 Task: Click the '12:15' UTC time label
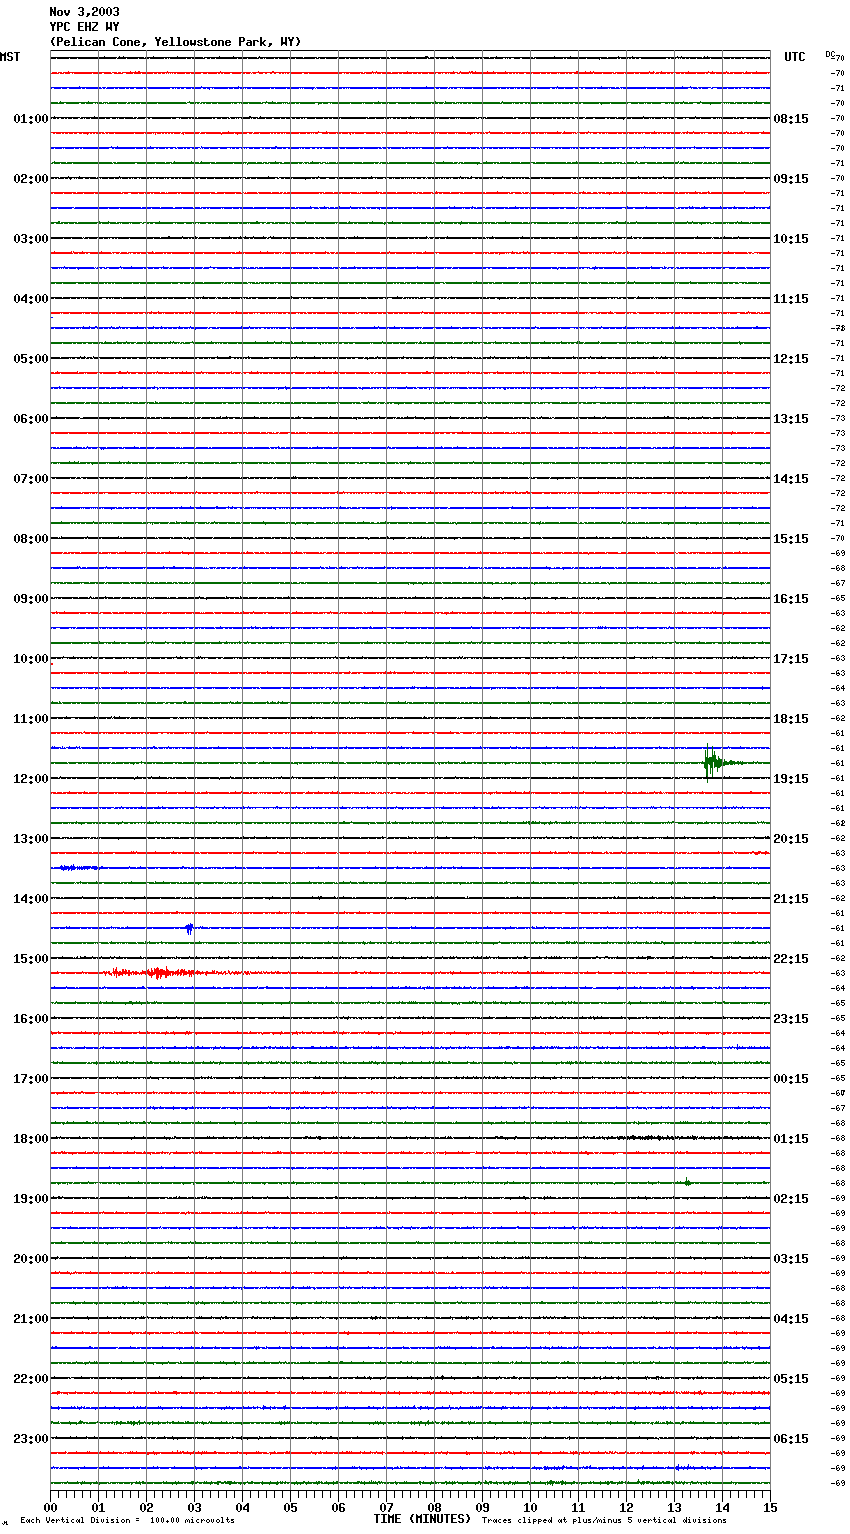click(791, 359)
